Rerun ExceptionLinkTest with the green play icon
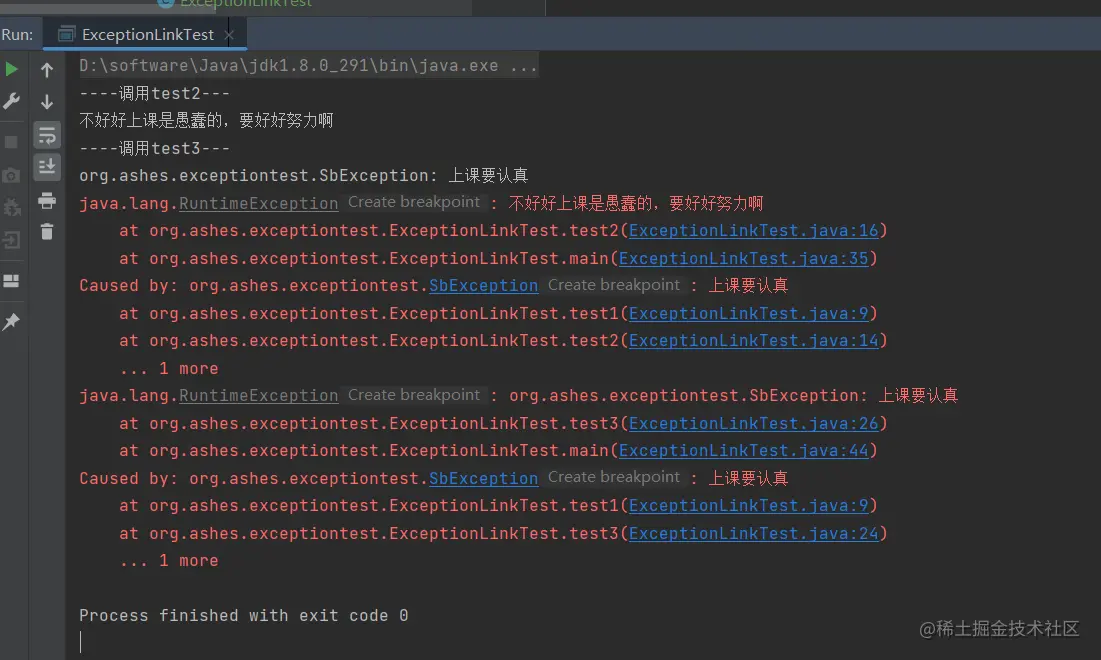This screenshot has height=660, width=1101. tap(11, 69)
